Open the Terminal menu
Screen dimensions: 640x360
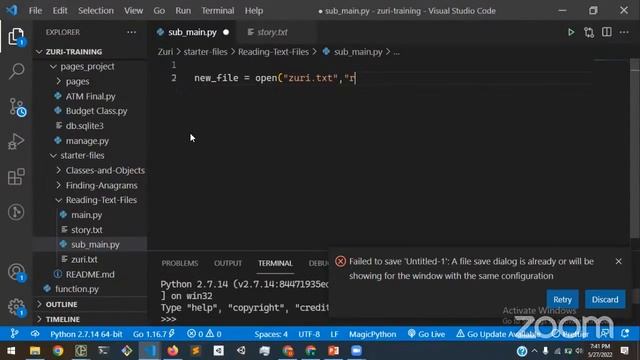click(218, 11)
